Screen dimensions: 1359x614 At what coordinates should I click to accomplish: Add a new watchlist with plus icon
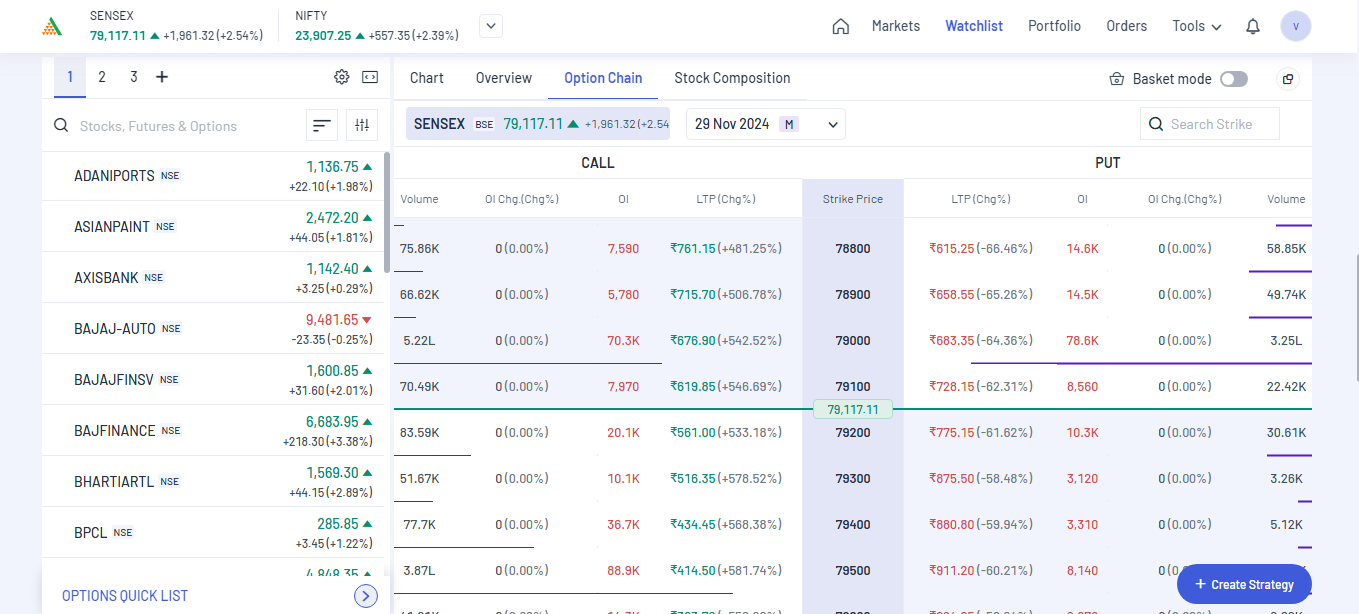pos(162,77)
